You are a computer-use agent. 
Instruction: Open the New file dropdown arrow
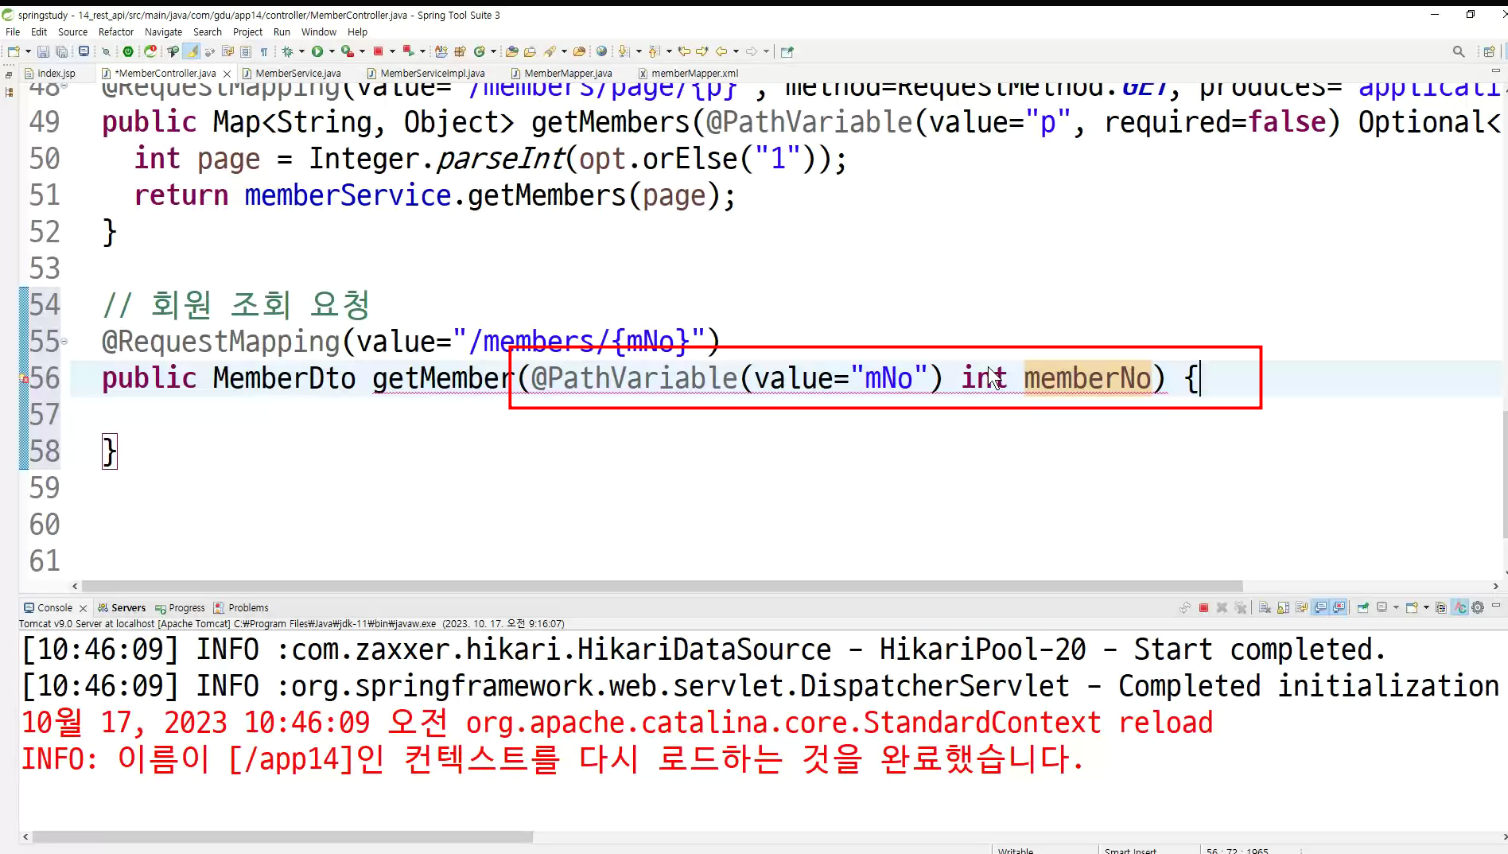pyautogui.click(x=27, y=52)
